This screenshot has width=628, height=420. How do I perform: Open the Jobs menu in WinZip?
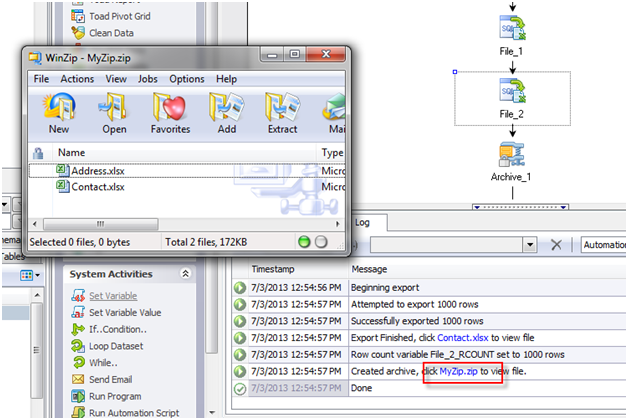pos(147,79)
